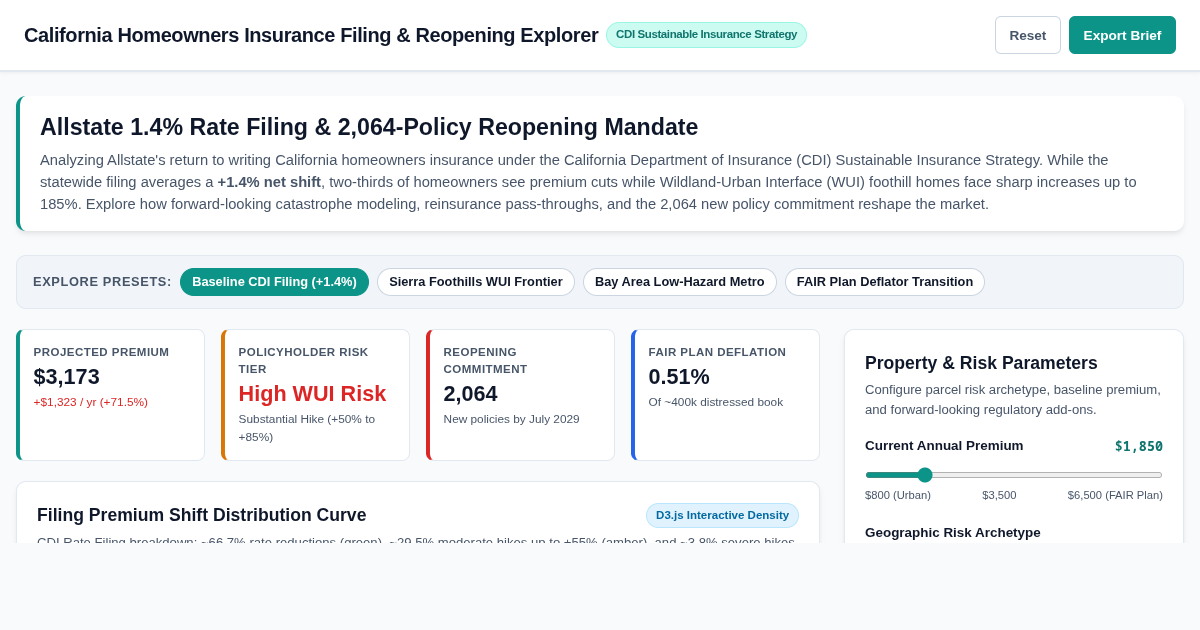
Task: Click the California Homeowners Insurance Explorer page title
Action: [311, 35]
